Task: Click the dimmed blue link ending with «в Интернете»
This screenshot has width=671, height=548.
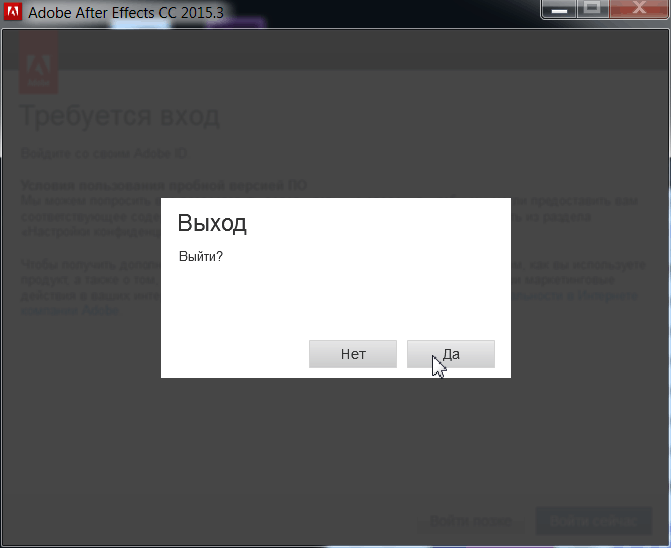Action: (575, 296)
